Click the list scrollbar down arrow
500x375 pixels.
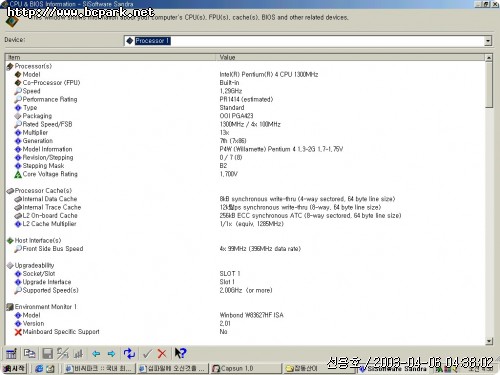pos(489,341)
